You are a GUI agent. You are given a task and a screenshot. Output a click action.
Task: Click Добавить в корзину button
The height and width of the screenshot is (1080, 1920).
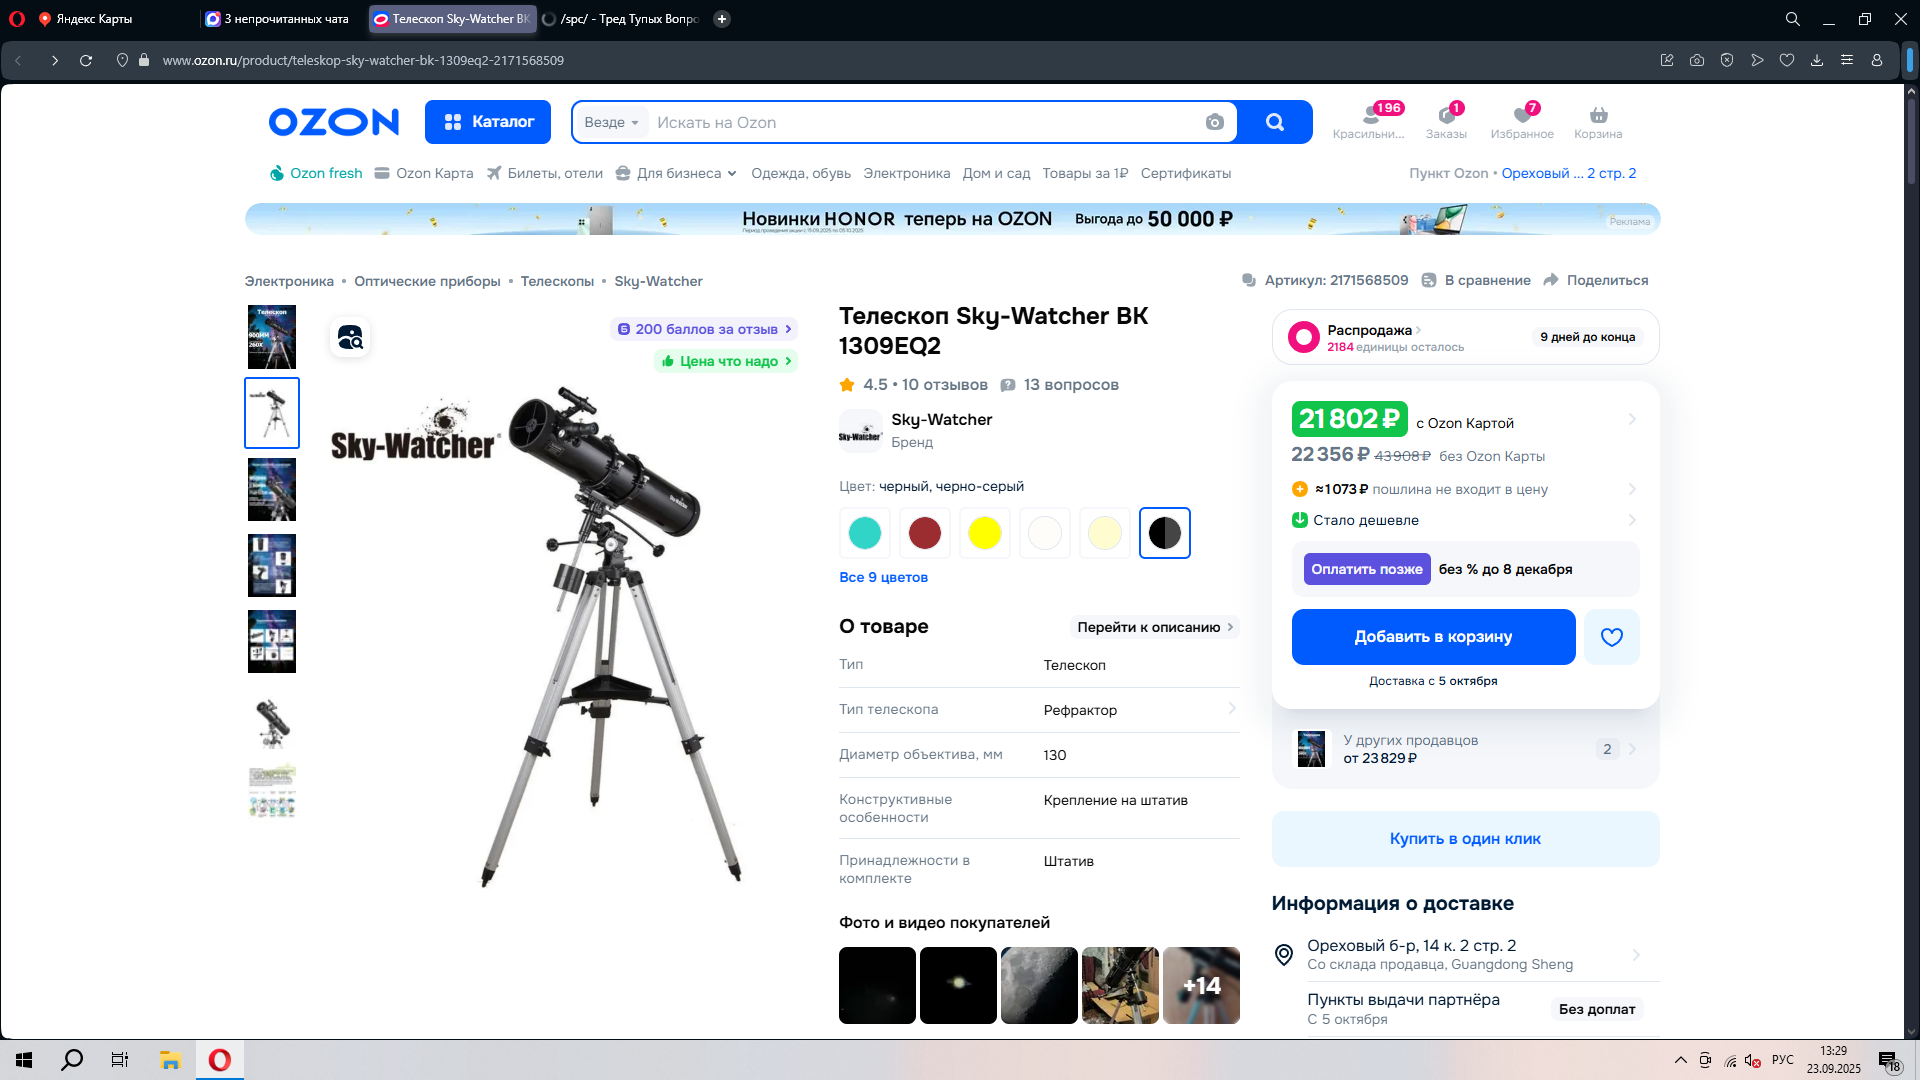[x=1433, y=637]
